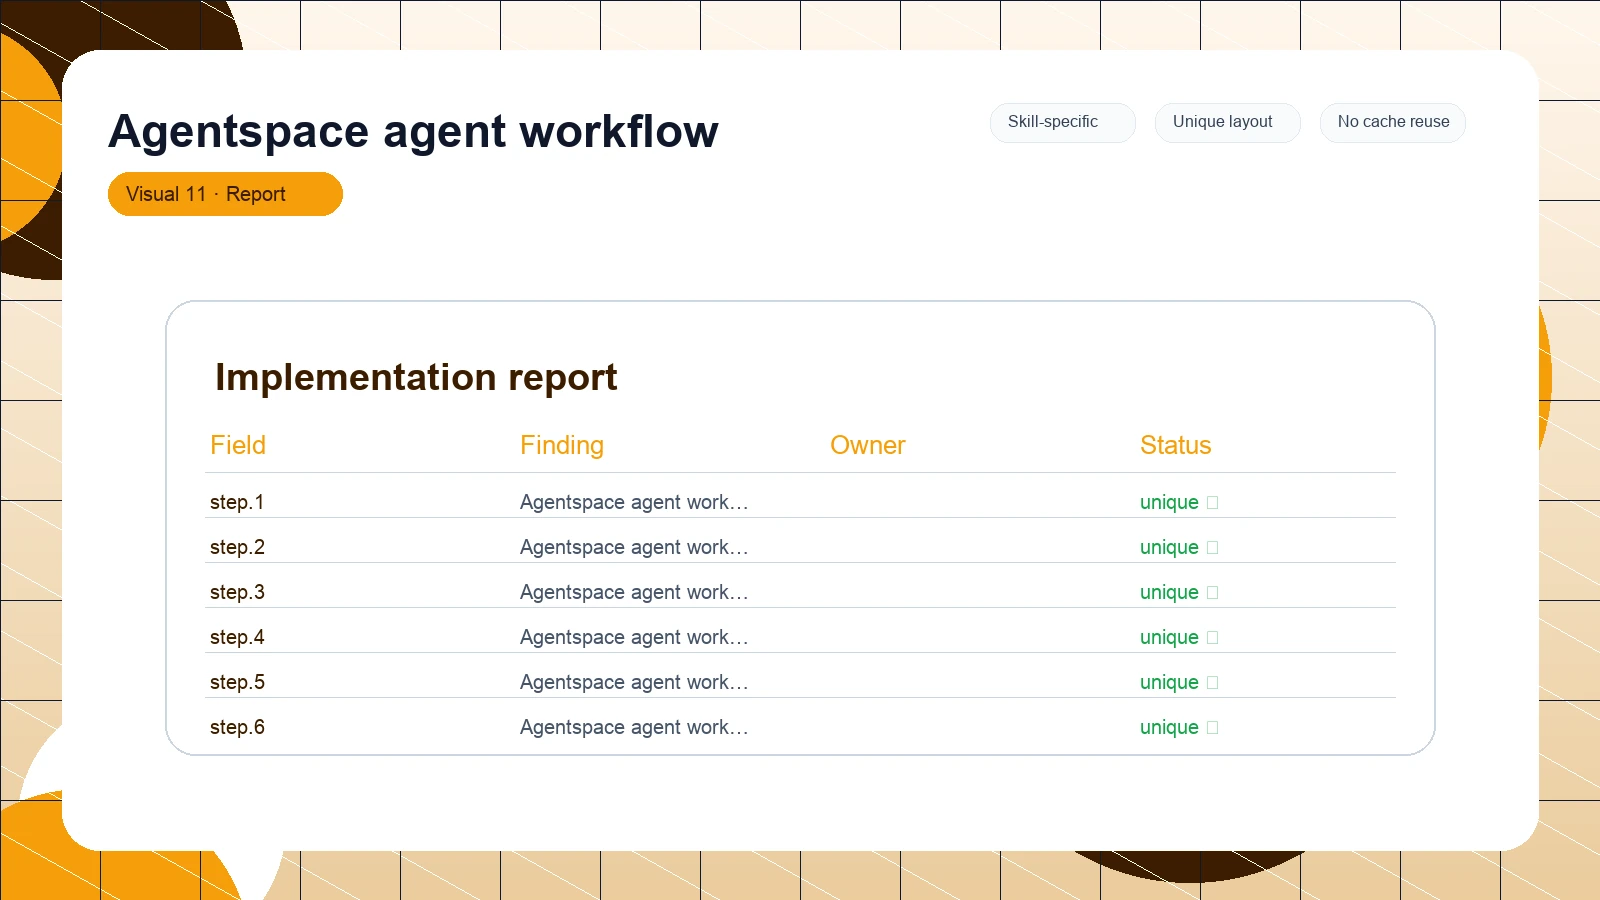Click the unique status in step.1 row

pos(1169,502)
